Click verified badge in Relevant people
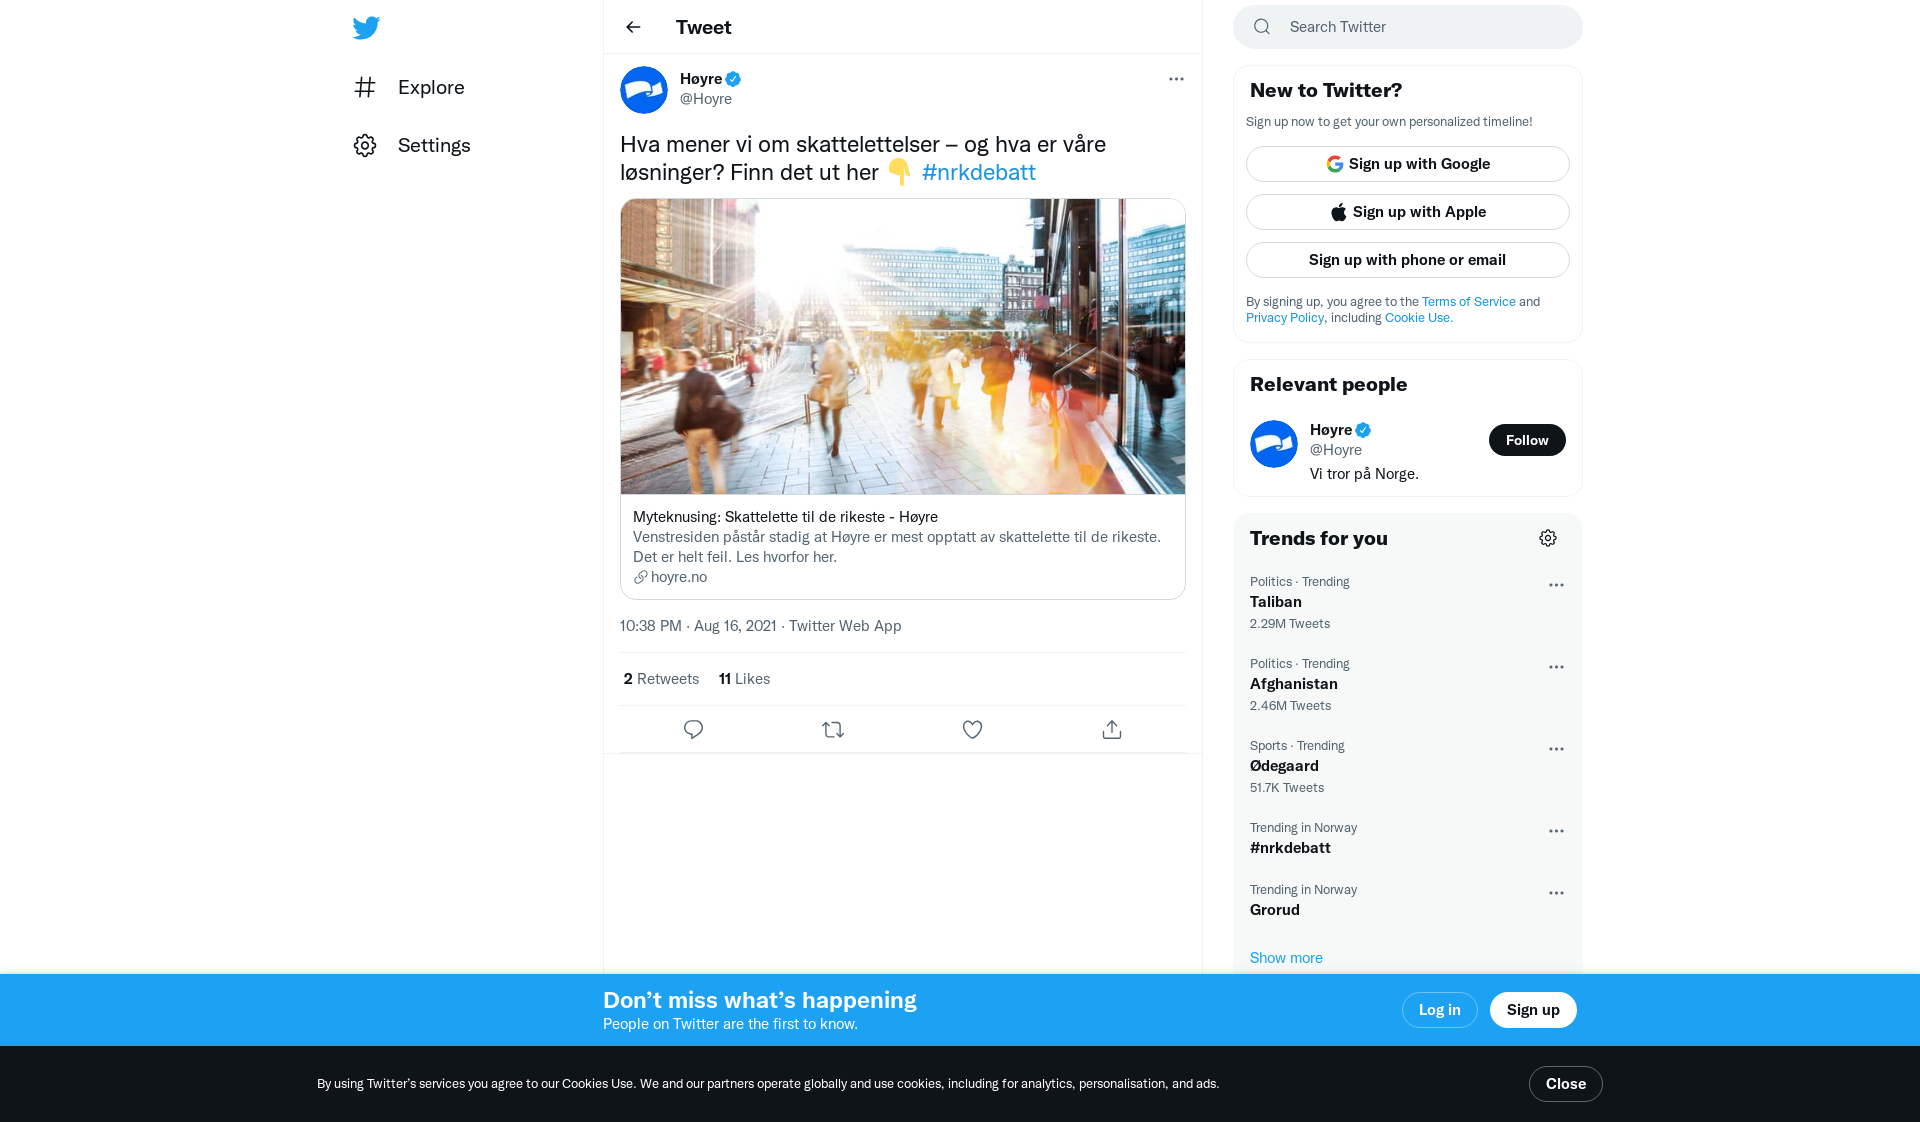The height and width of the screenshot is (1122, 1920). (1363, 430)
